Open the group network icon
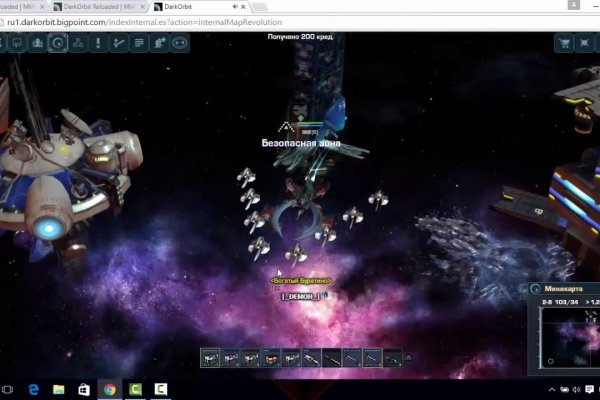 (x=79, y=43)
